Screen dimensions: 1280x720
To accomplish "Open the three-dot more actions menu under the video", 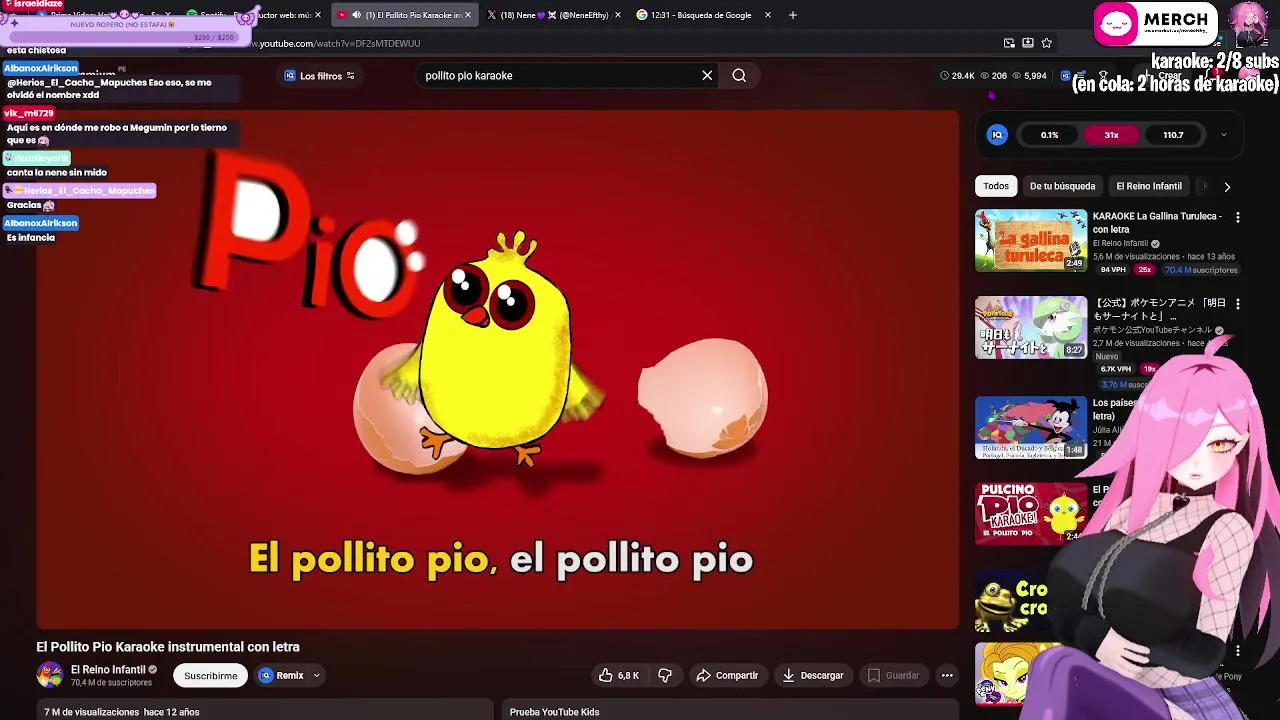I will click(x=947, y=675).
